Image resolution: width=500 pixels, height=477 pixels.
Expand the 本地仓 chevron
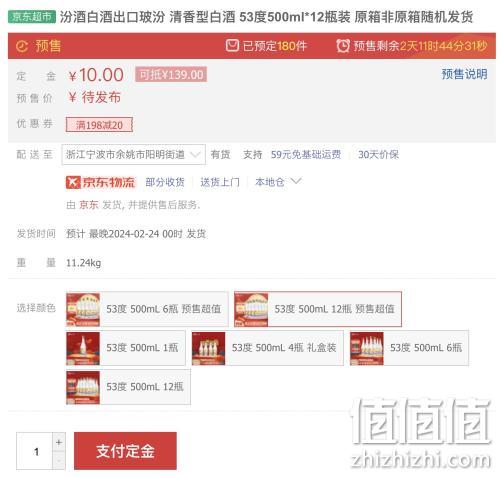[296, 181]
